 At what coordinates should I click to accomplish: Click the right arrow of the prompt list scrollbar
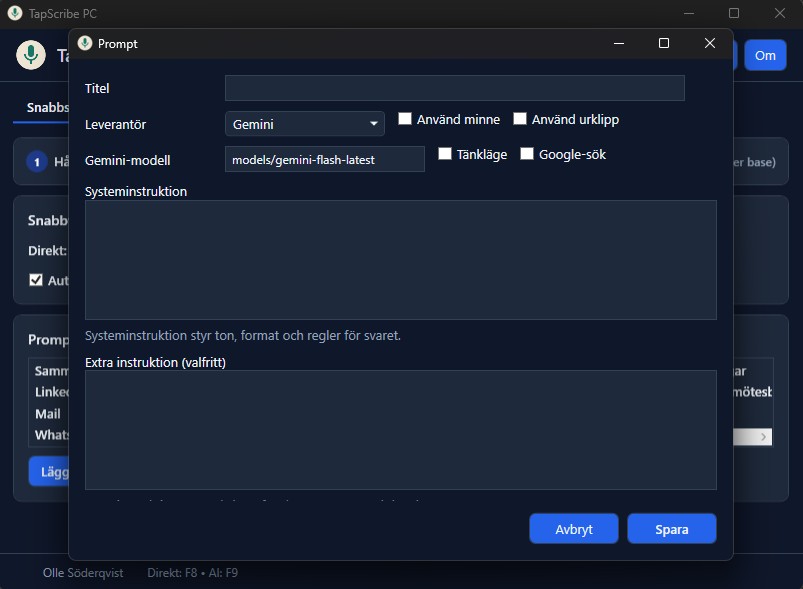click(x=764, y=437)
